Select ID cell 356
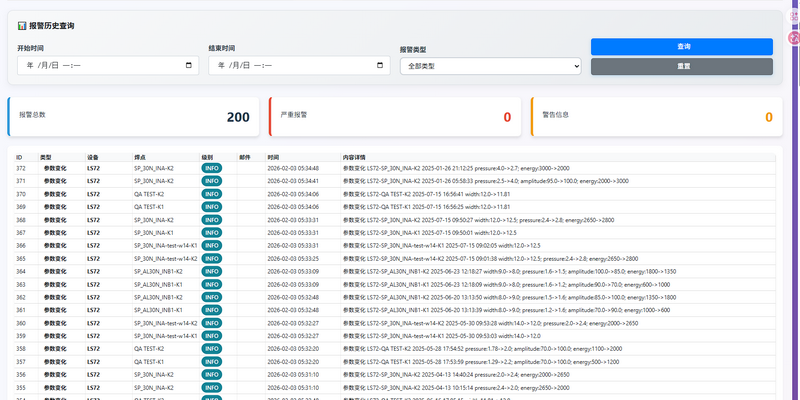 pyautogui.click(x=20, y=375)
